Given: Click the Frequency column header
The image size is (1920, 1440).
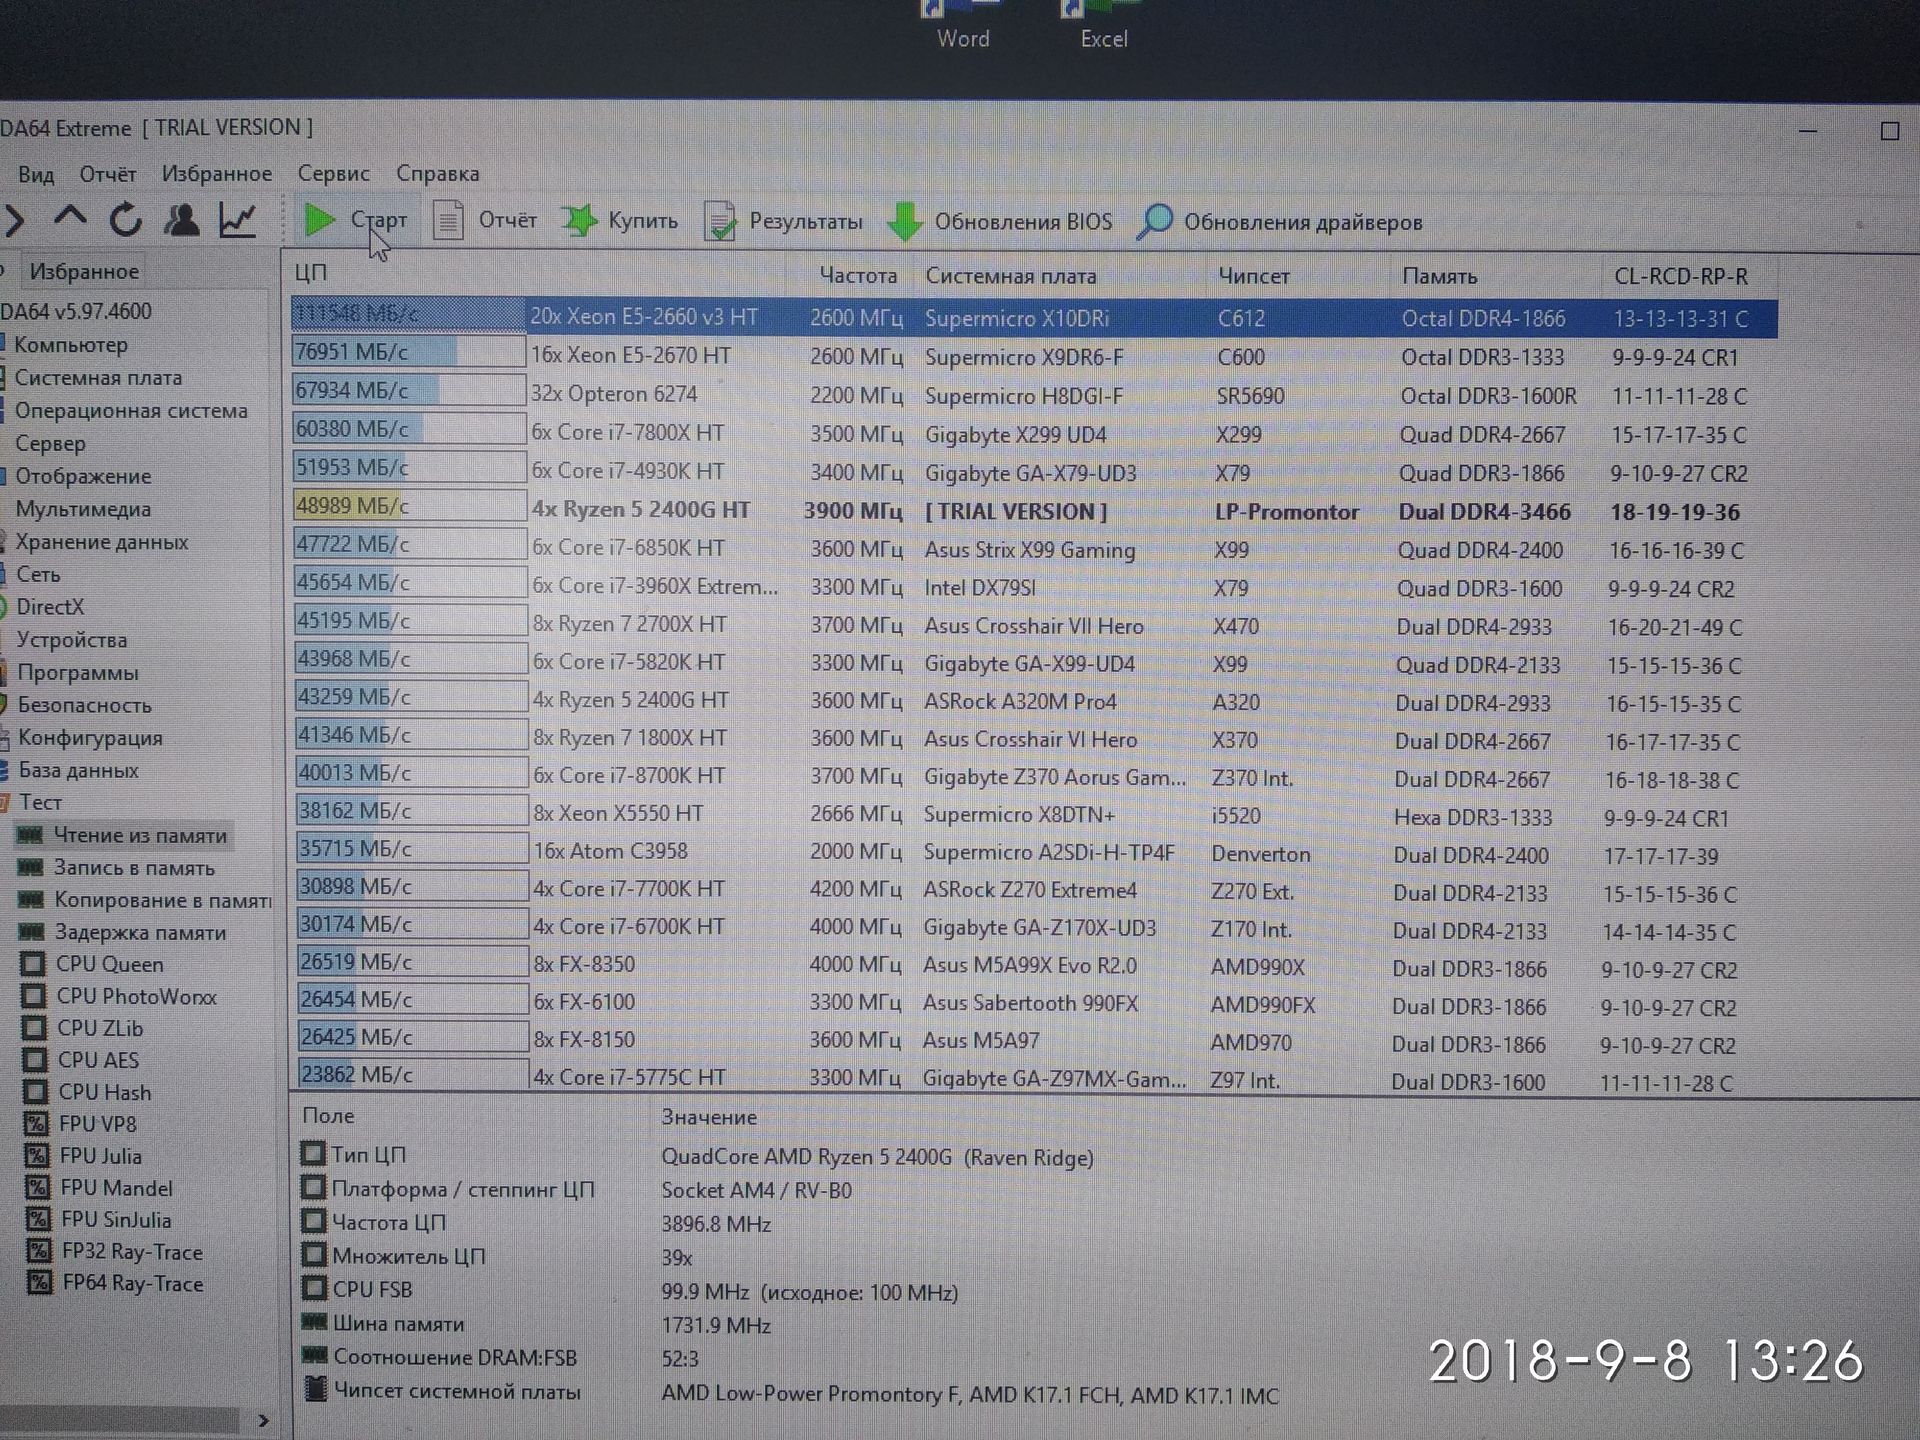Looking at the screenshot, I should (857, 275).
